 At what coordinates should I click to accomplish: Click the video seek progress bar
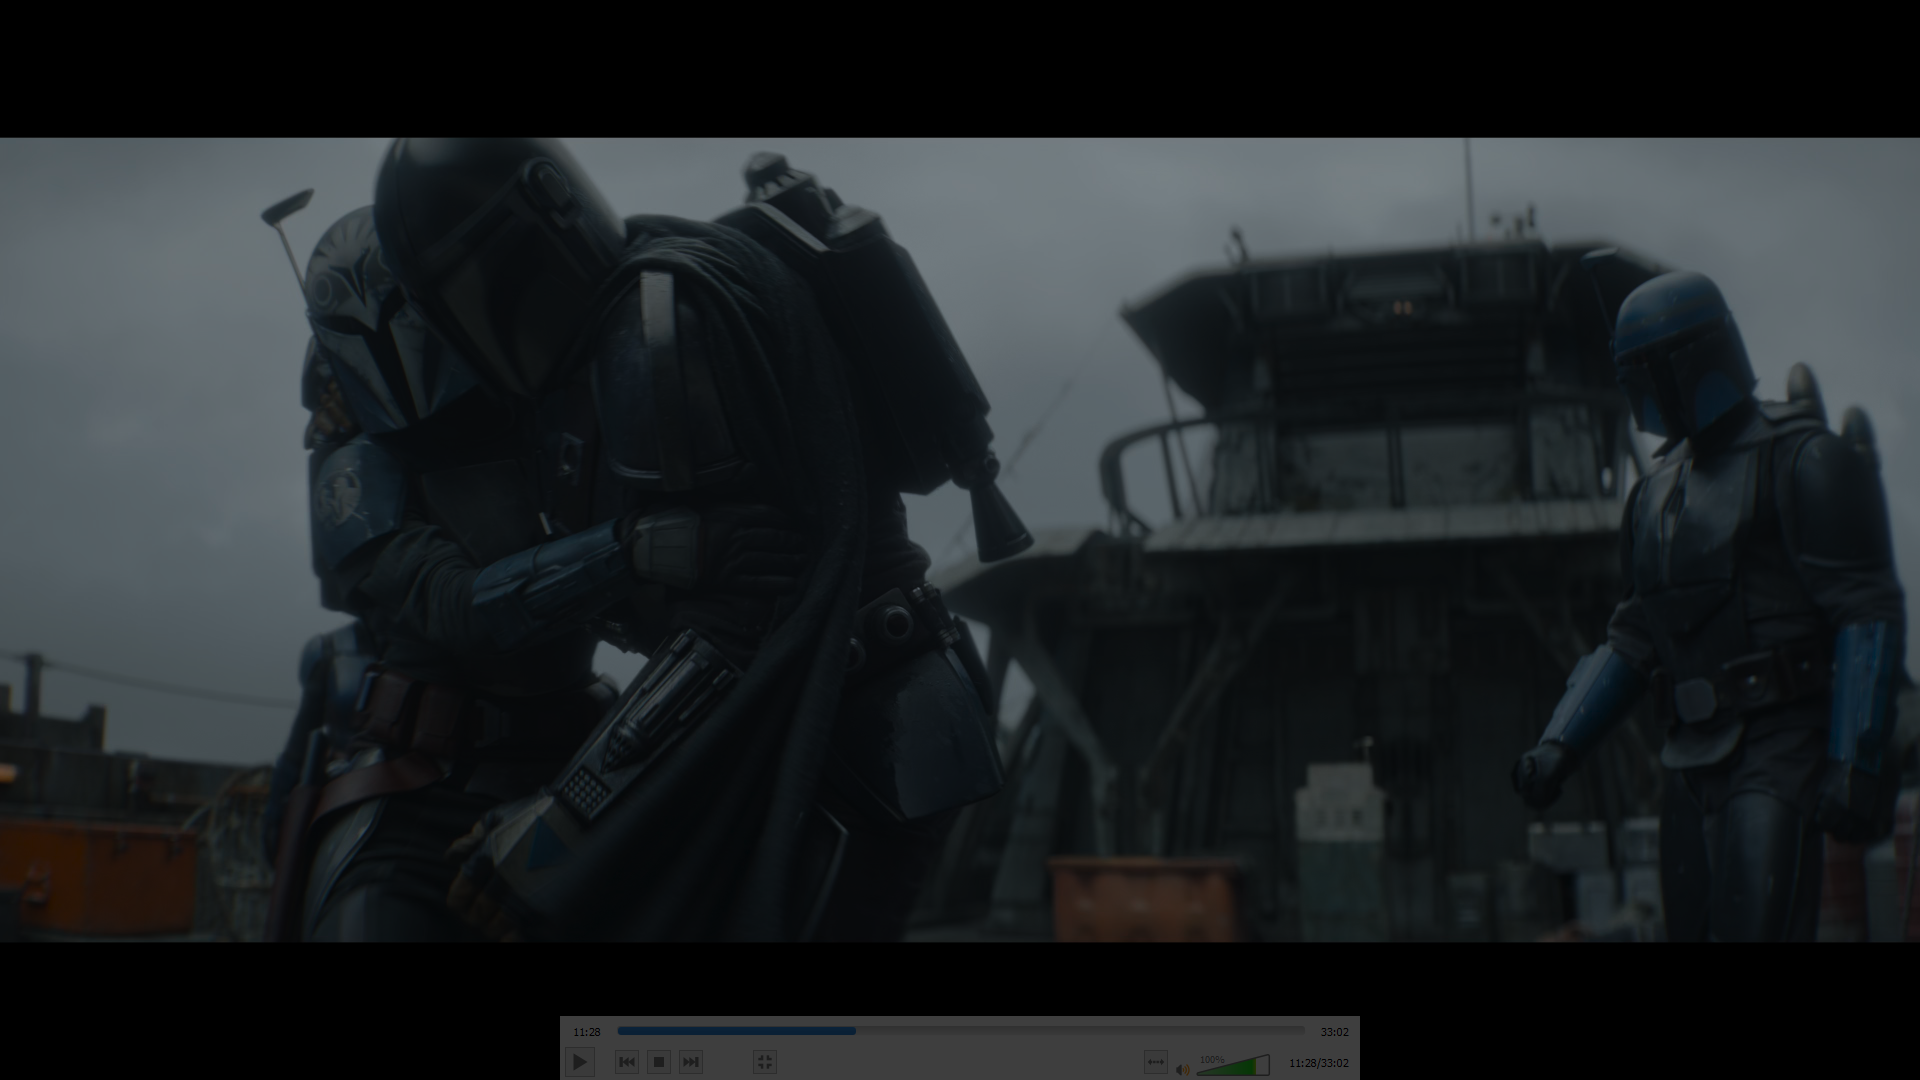(961, 1031)
